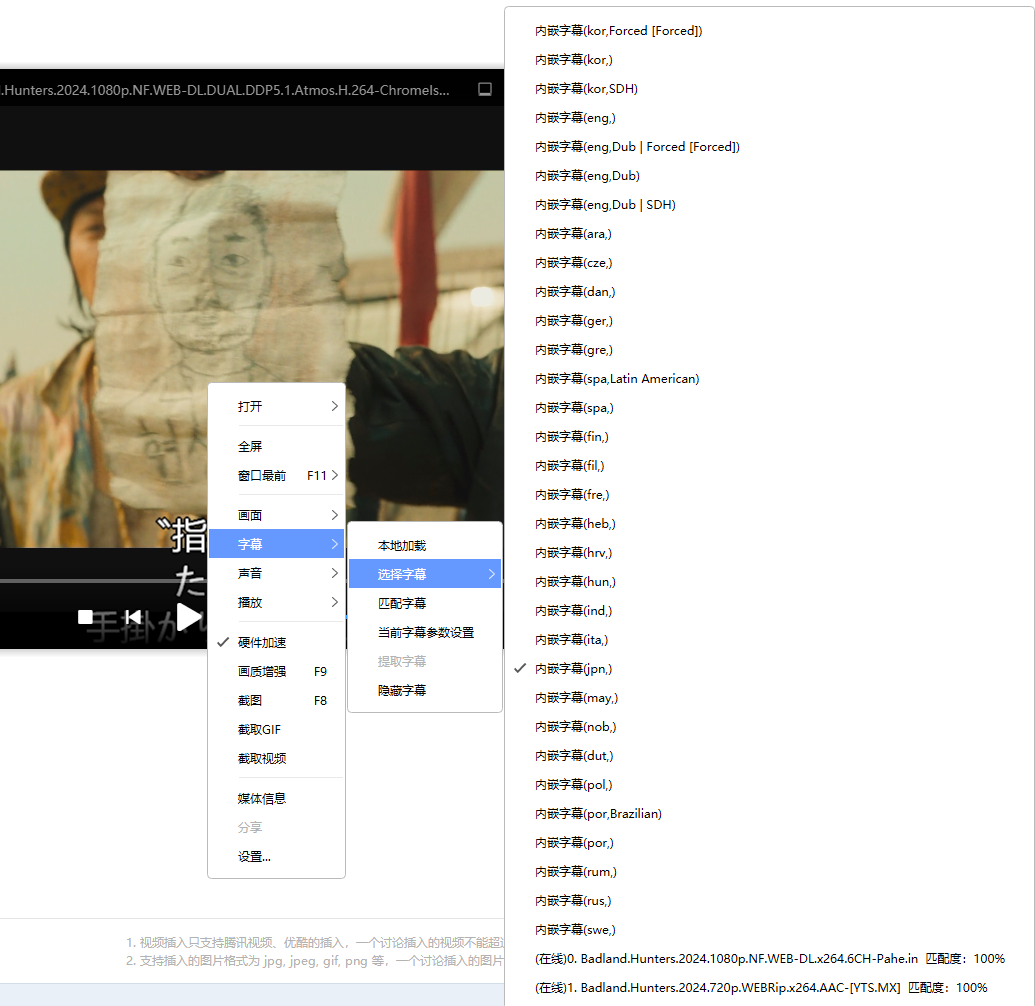The width and height of the screenshot is (1035, 1006).
Task: Click the video progress bar
Action: tap(100, 580)
